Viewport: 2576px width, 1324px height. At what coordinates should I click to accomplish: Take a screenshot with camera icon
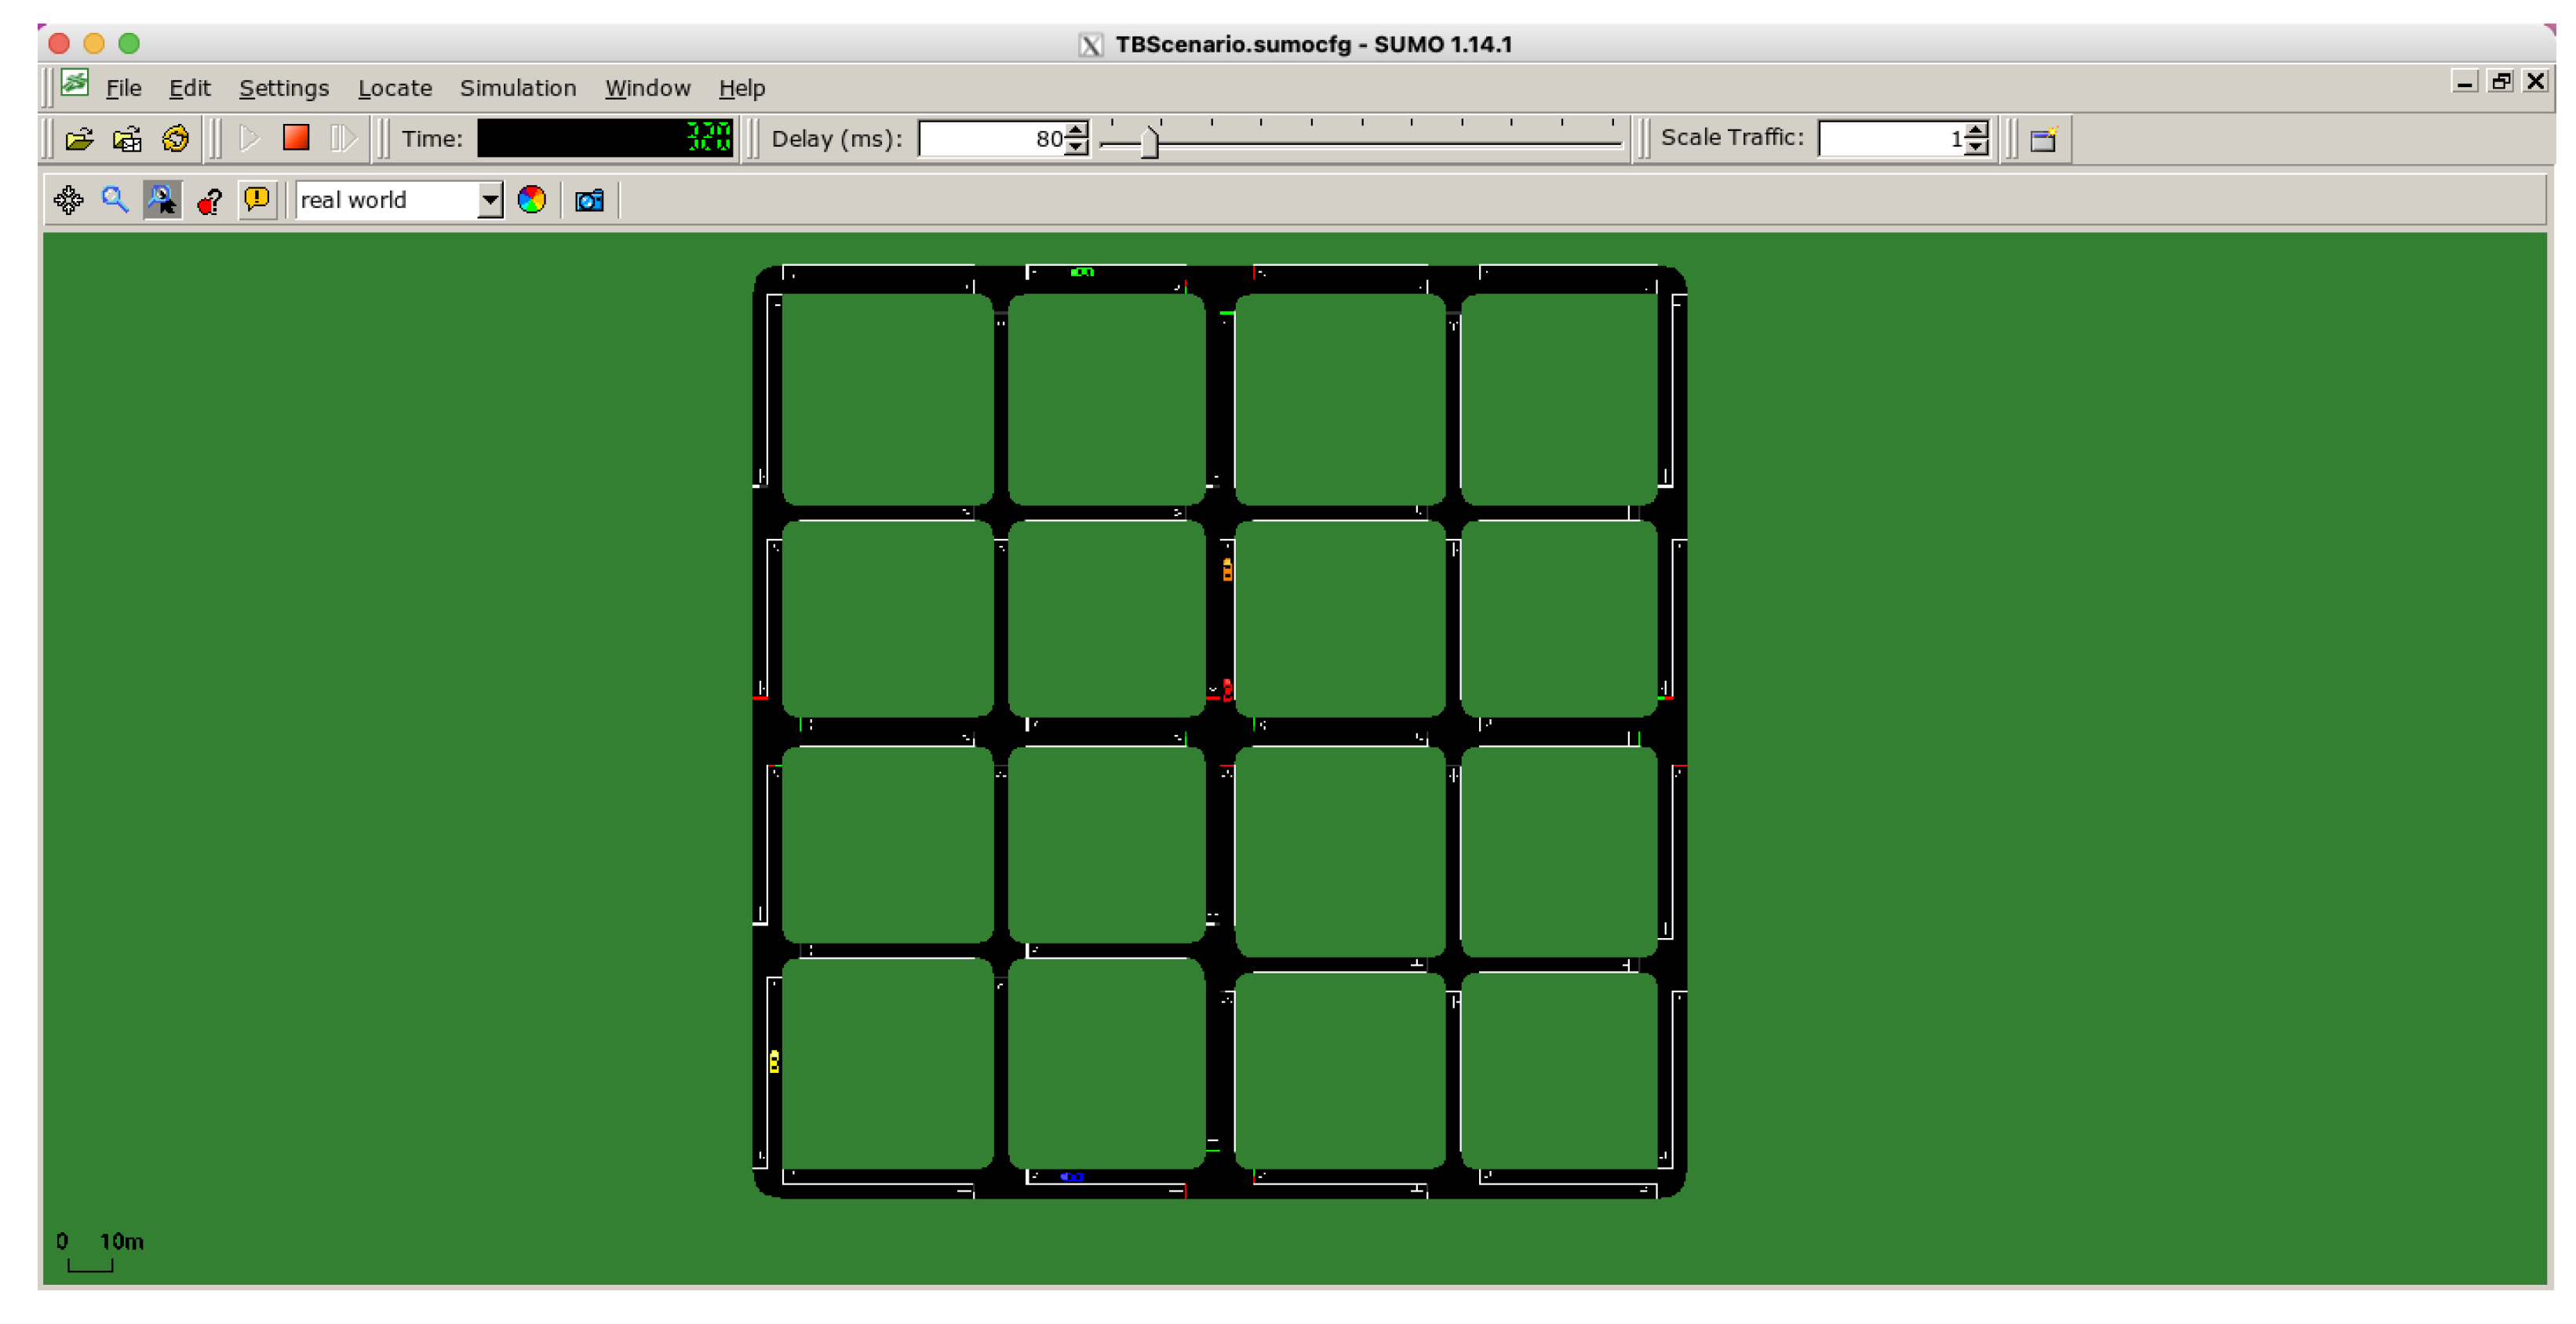click(x=589, y=200)
